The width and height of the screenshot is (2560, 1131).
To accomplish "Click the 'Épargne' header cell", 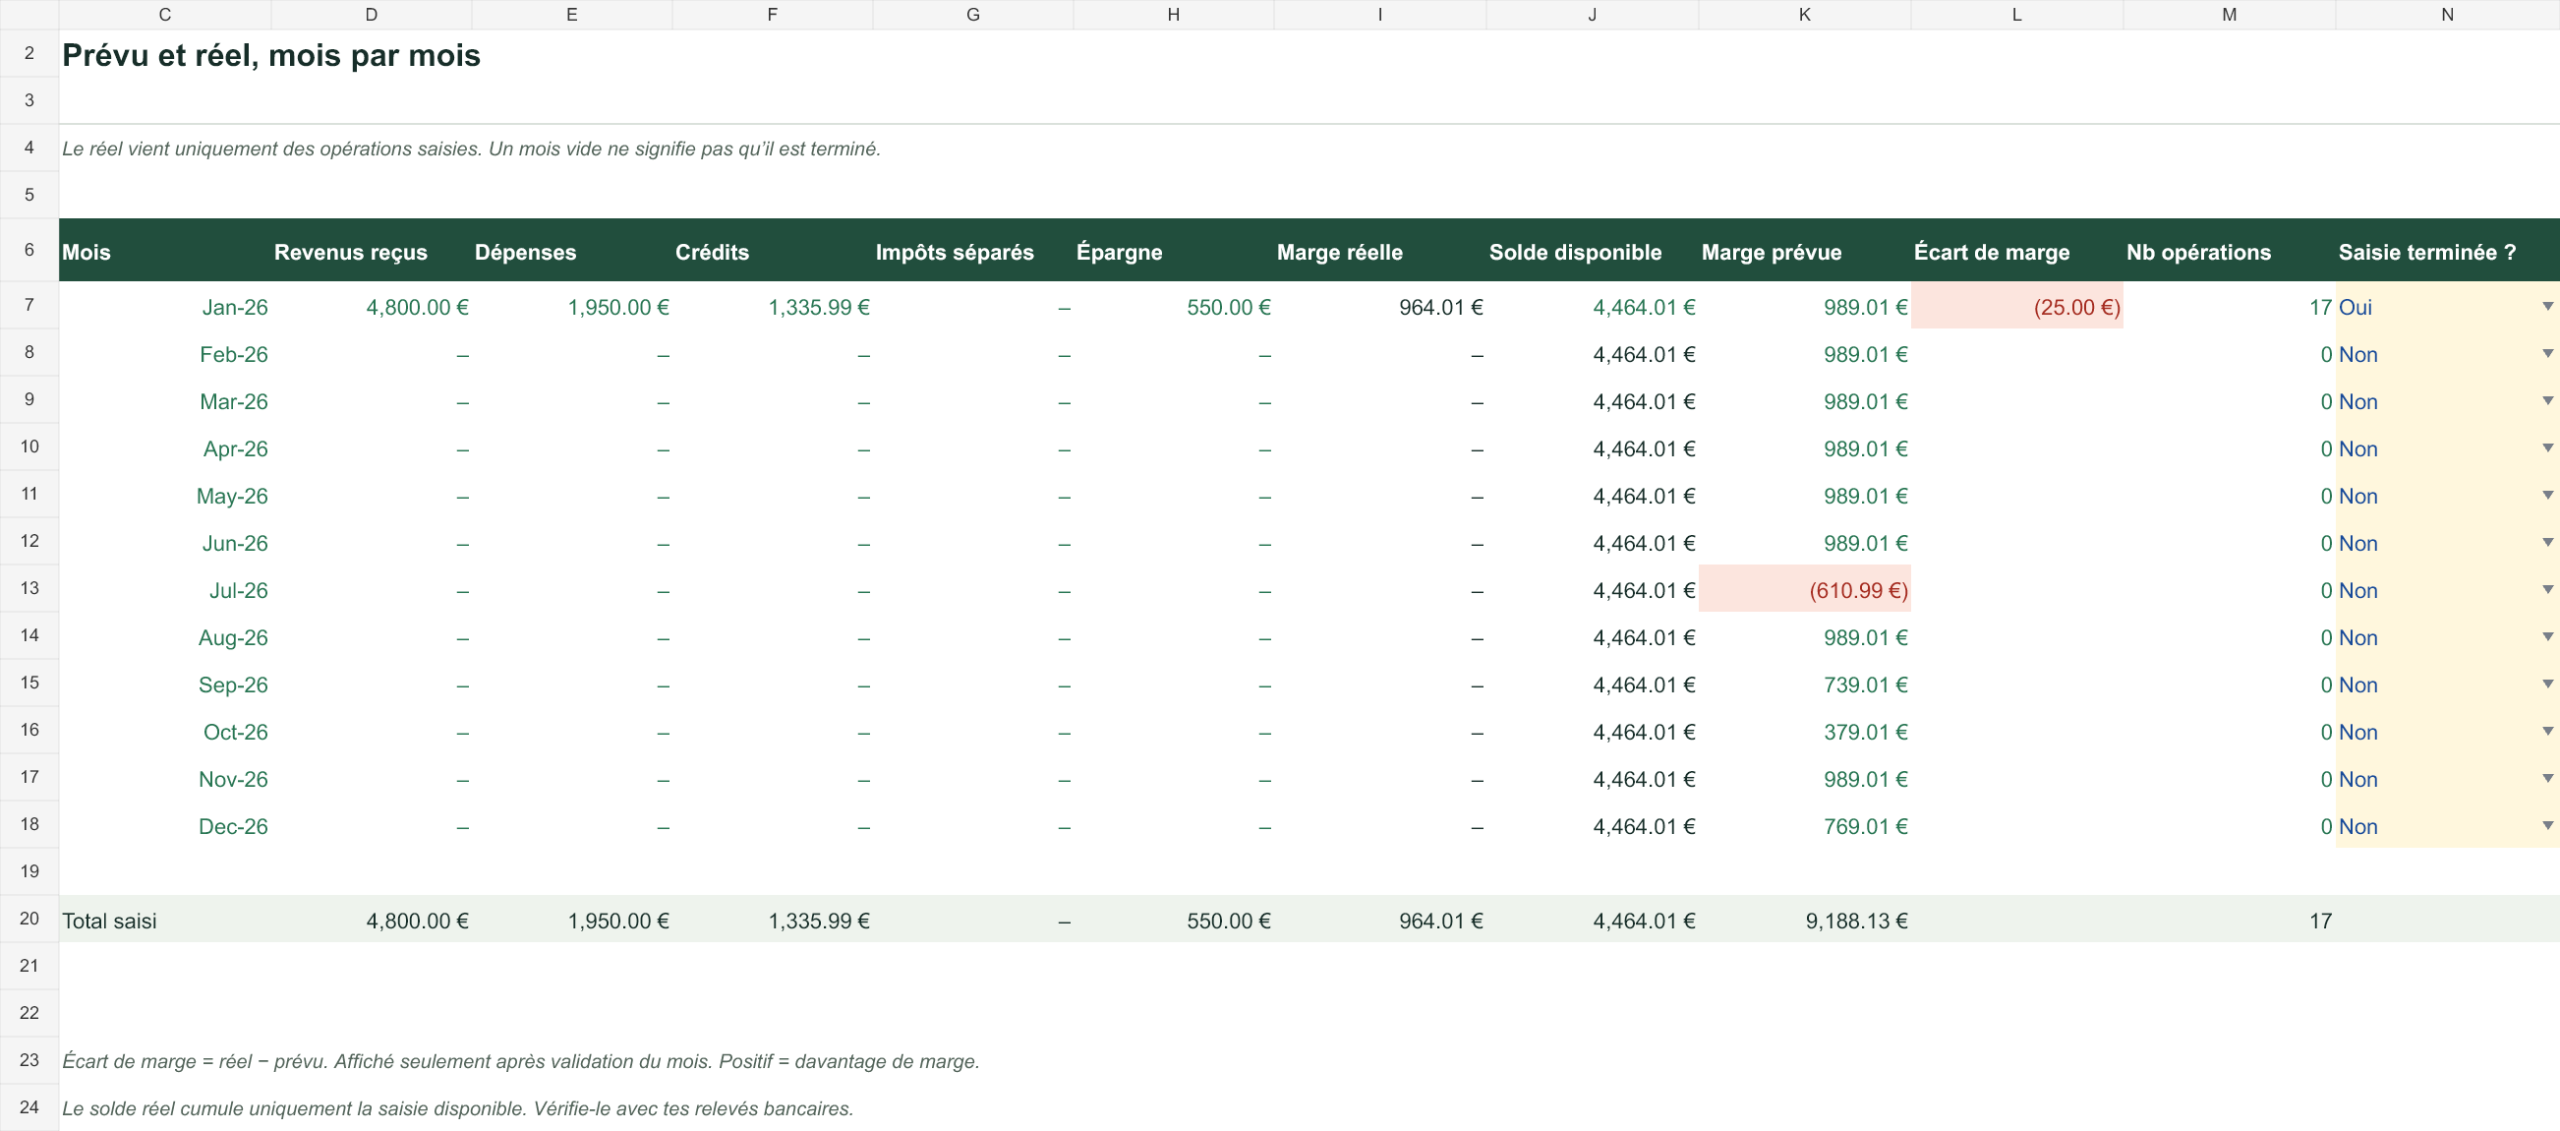I will [1174, 252].
